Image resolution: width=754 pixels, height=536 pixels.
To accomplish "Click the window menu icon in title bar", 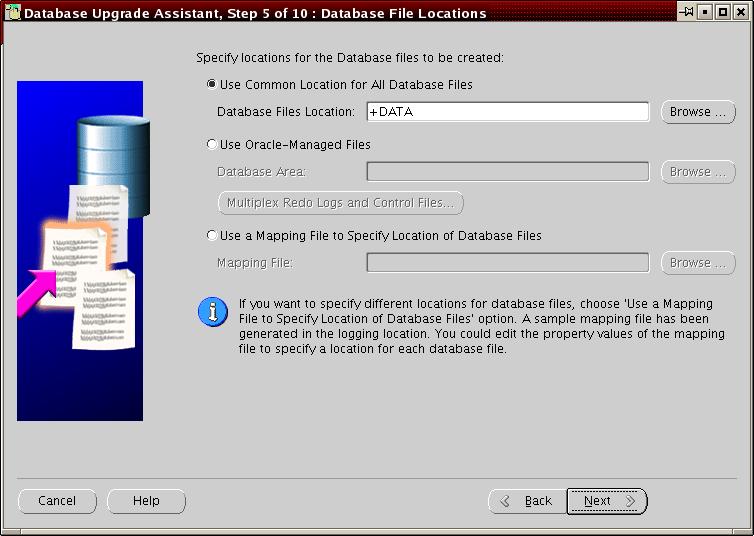I will pos(11,13).
